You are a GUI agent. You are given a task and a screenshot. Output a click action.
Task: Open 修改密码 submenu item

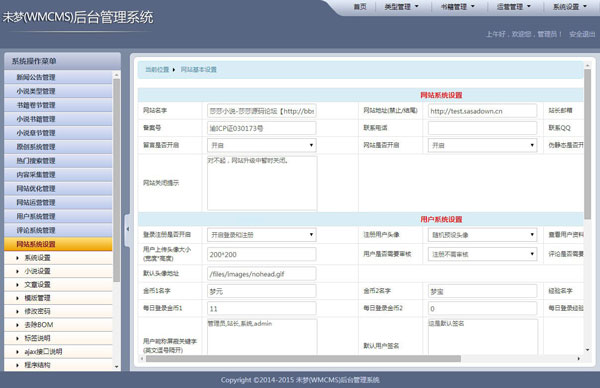pos(58,311)
